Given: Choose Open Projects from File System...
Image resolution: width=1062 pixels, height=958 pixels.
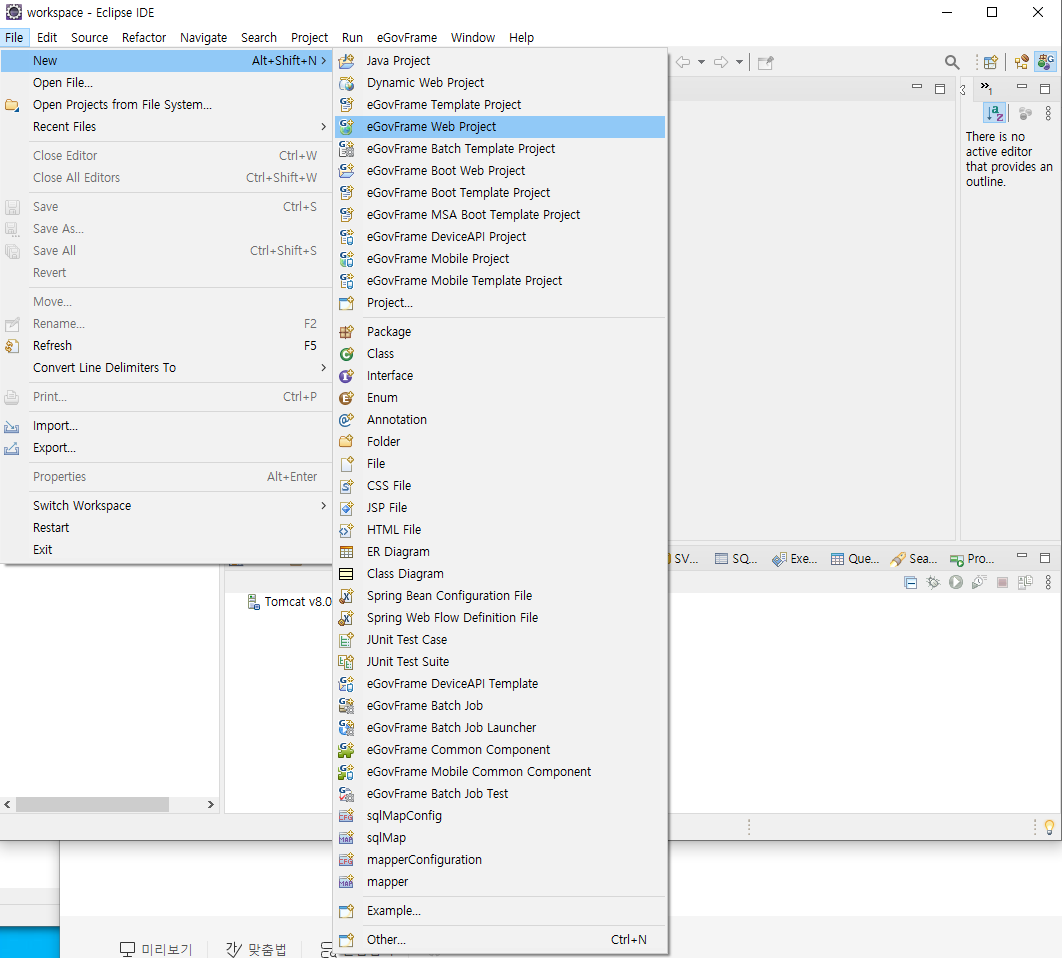Looking at the screenshot, I should point(165,104).
